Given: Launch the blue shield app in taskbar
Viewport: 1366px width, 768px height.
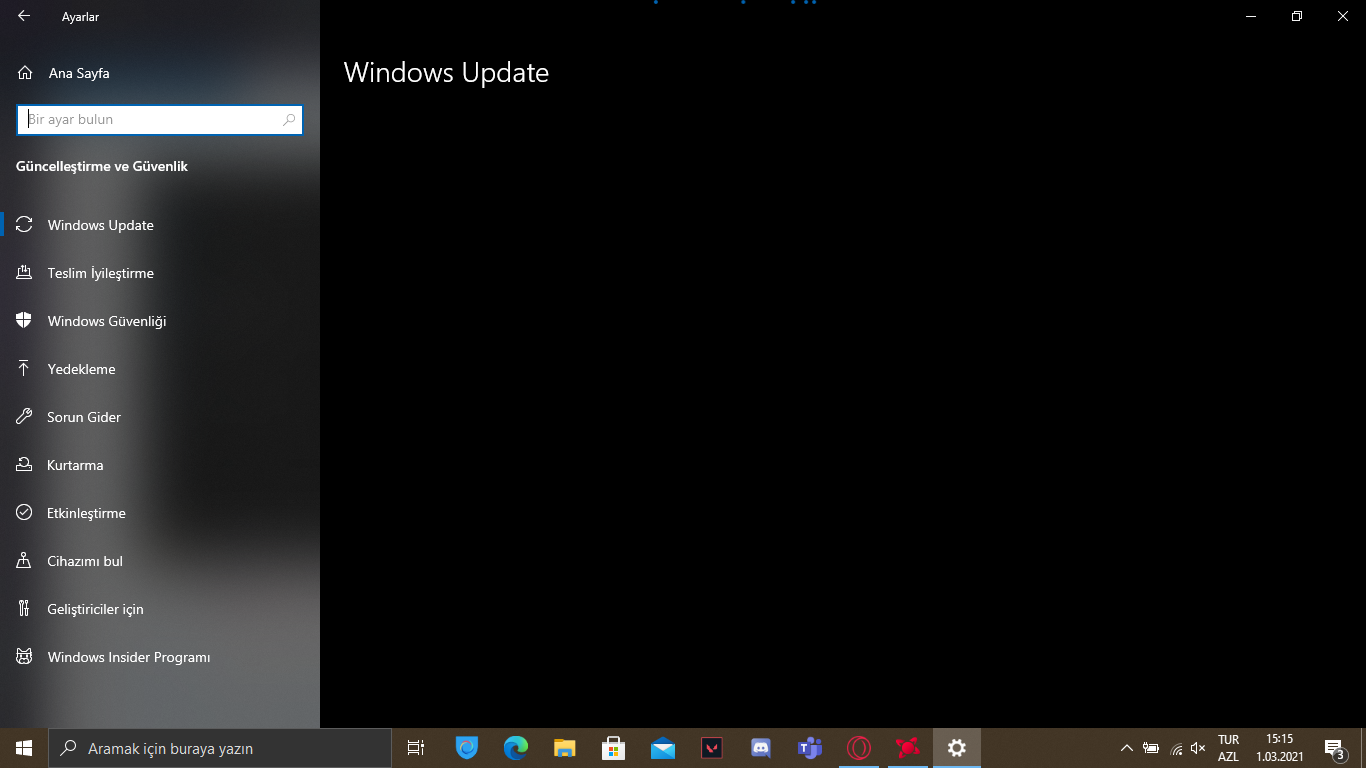Looking at the screenshot, I should tap(467, 748).
